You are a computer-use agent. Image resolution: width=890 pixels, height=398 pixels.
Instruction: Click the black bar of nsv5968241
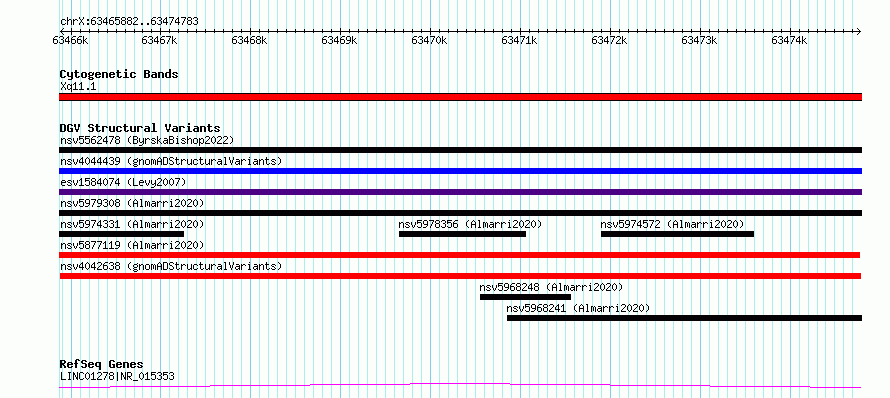(x=685, y=318)
